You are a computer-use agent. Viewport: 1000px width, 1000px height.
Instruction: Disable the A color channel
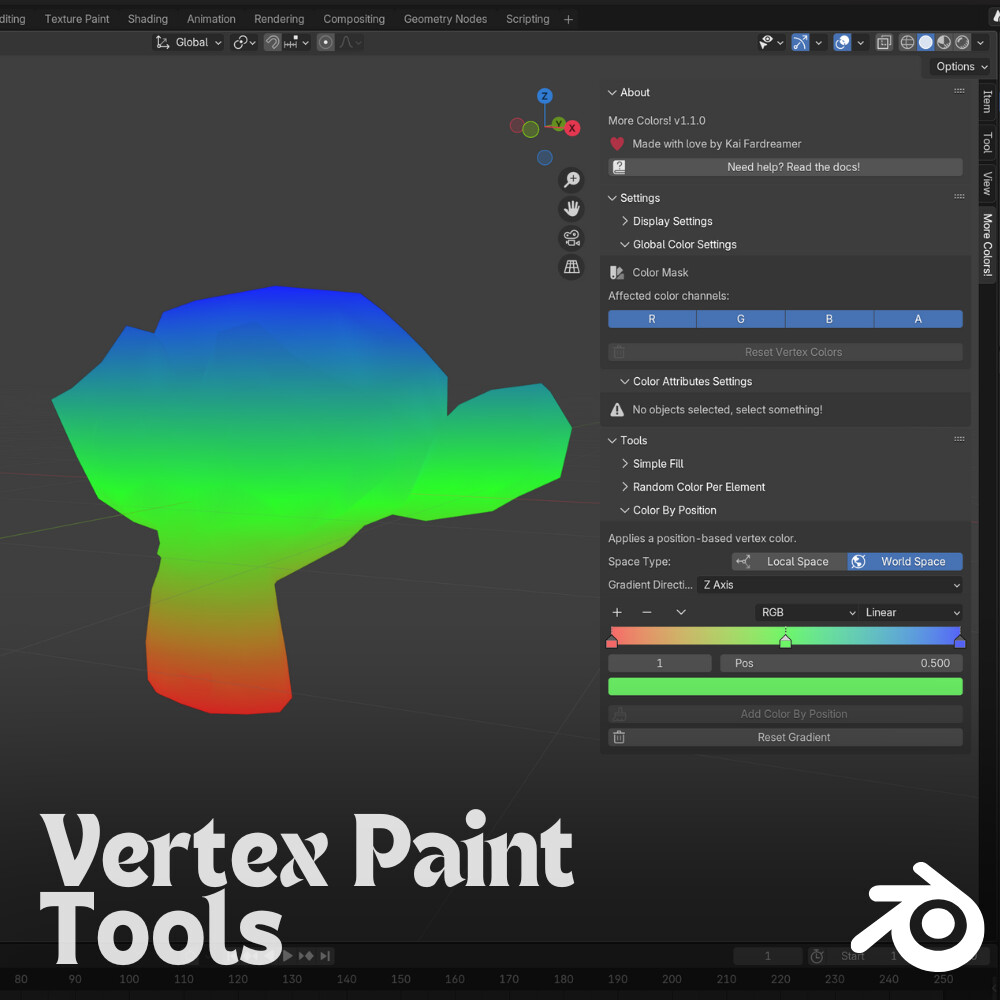(x=918, y=318)
